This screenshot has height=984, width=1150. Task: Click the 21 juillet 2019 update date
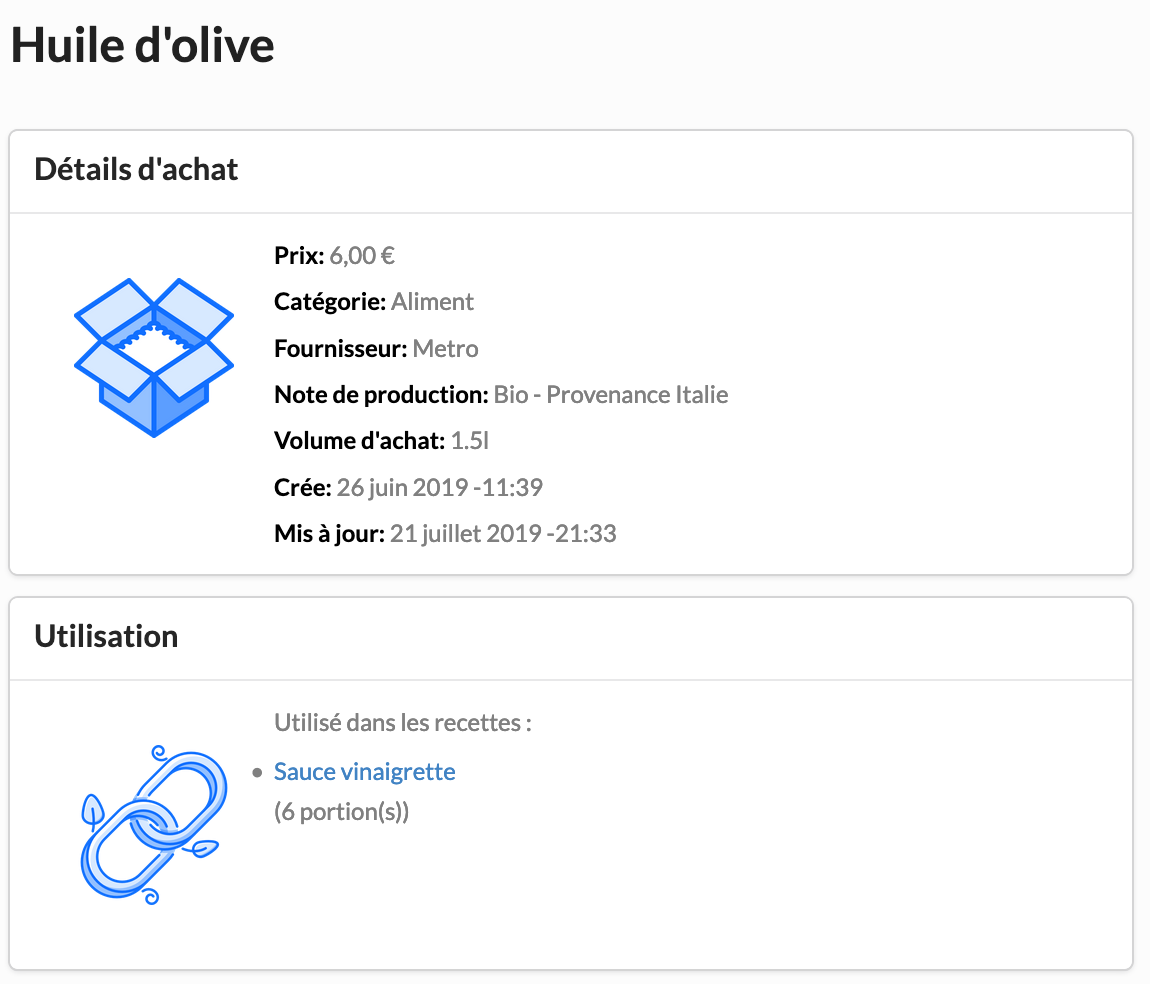tap(503, 534)
